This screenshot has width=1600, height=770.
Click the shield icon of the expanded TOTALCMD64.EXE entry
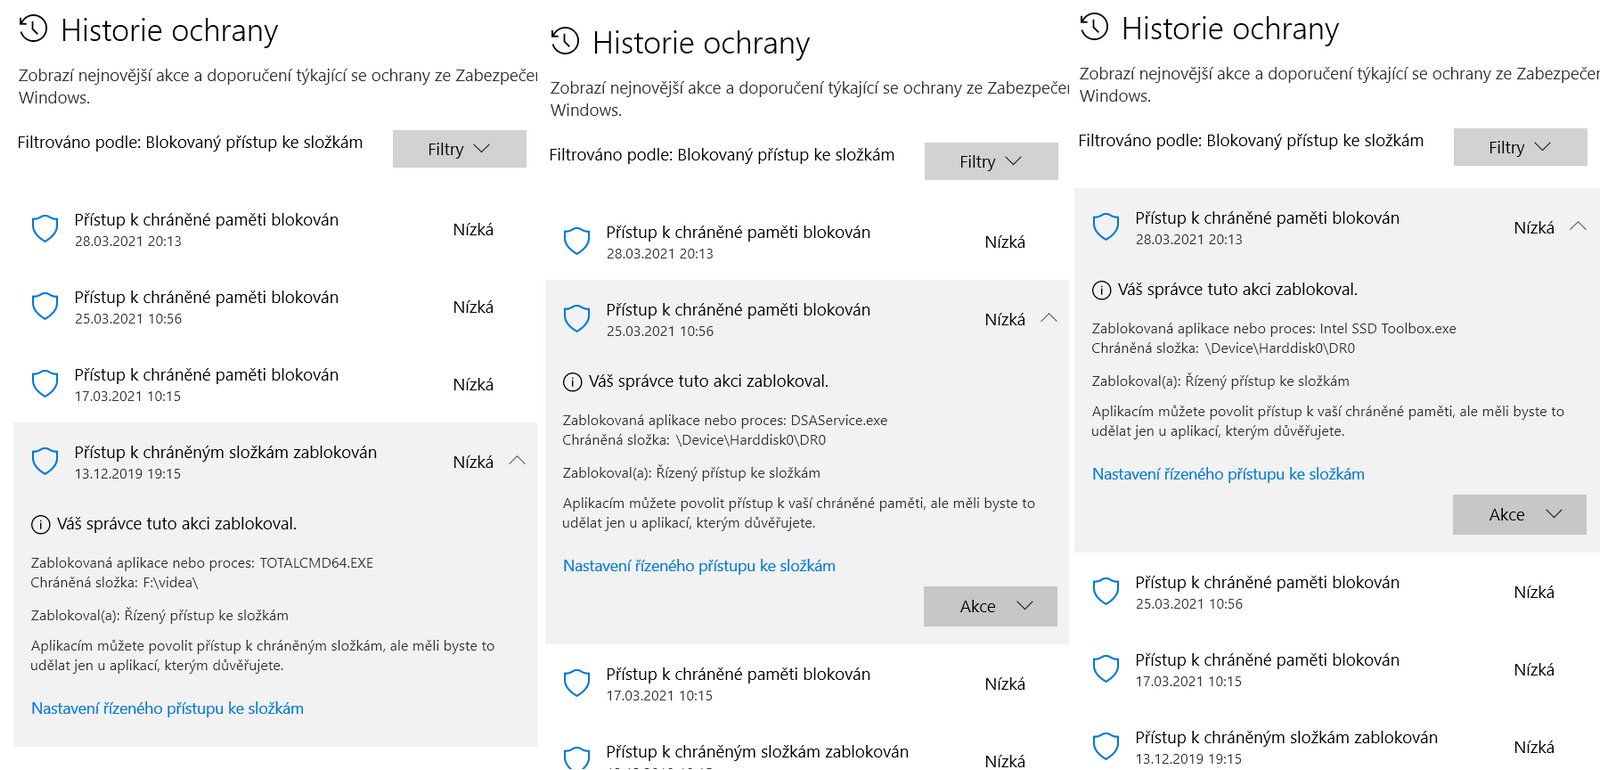point(45,461)
